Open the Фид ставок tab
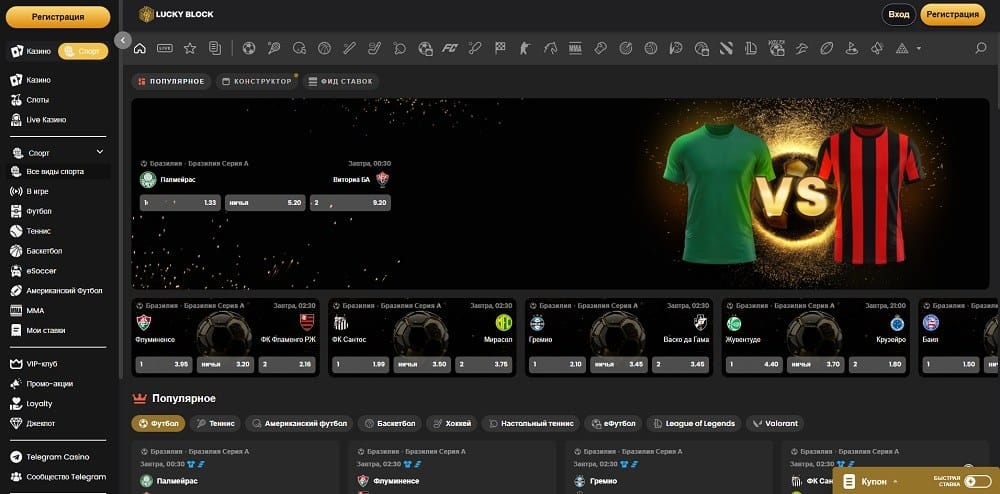1000x494 pixels. tap(341, 82)
